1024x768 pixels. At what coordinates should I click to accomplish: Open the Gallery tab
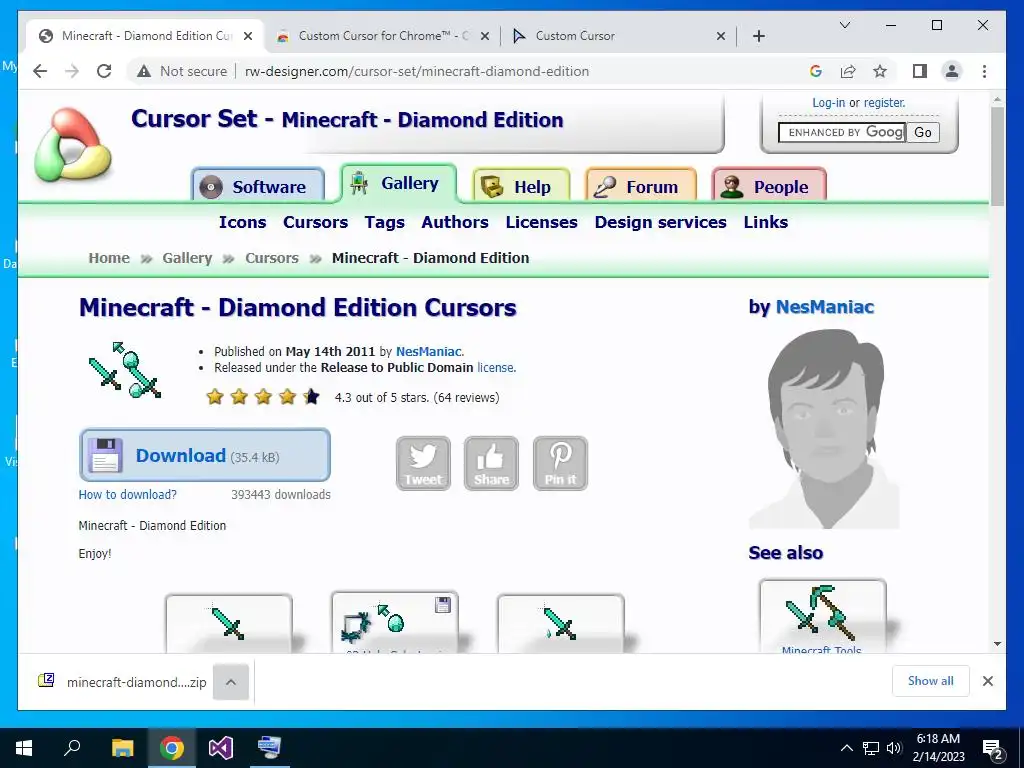coord(398,183)
